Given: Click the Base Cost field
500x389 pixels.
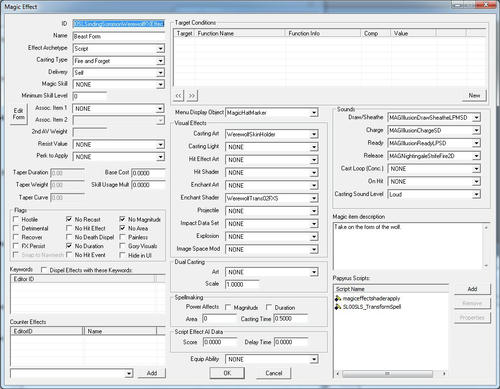Looking at the screenshot, I should 148,173.
